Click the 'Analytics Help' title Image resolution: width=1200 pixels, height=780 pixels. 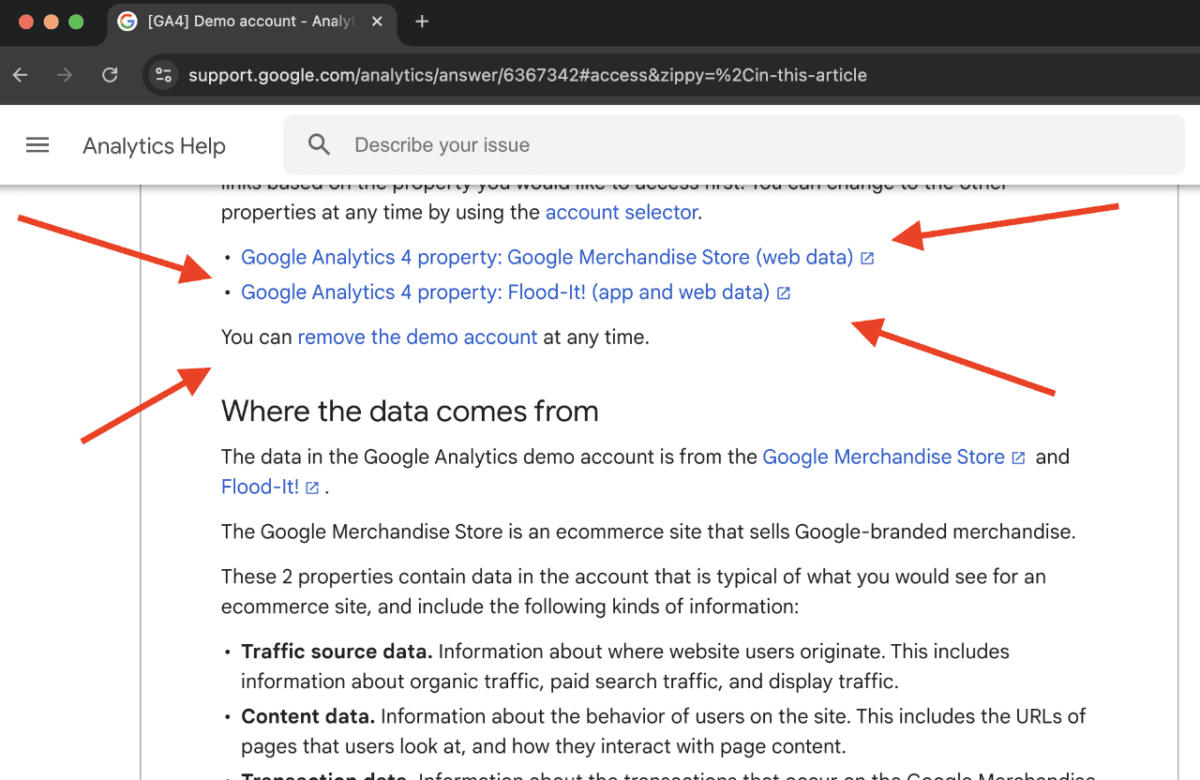pos(154,146)
